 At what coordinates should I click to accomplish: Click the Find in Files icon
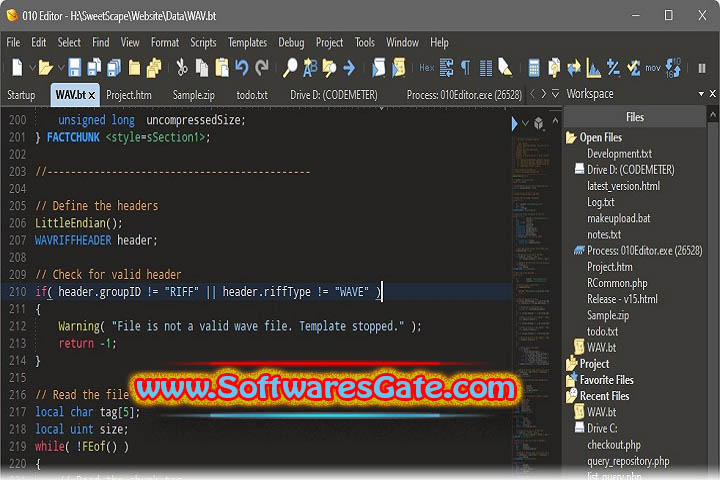point(329,68)
